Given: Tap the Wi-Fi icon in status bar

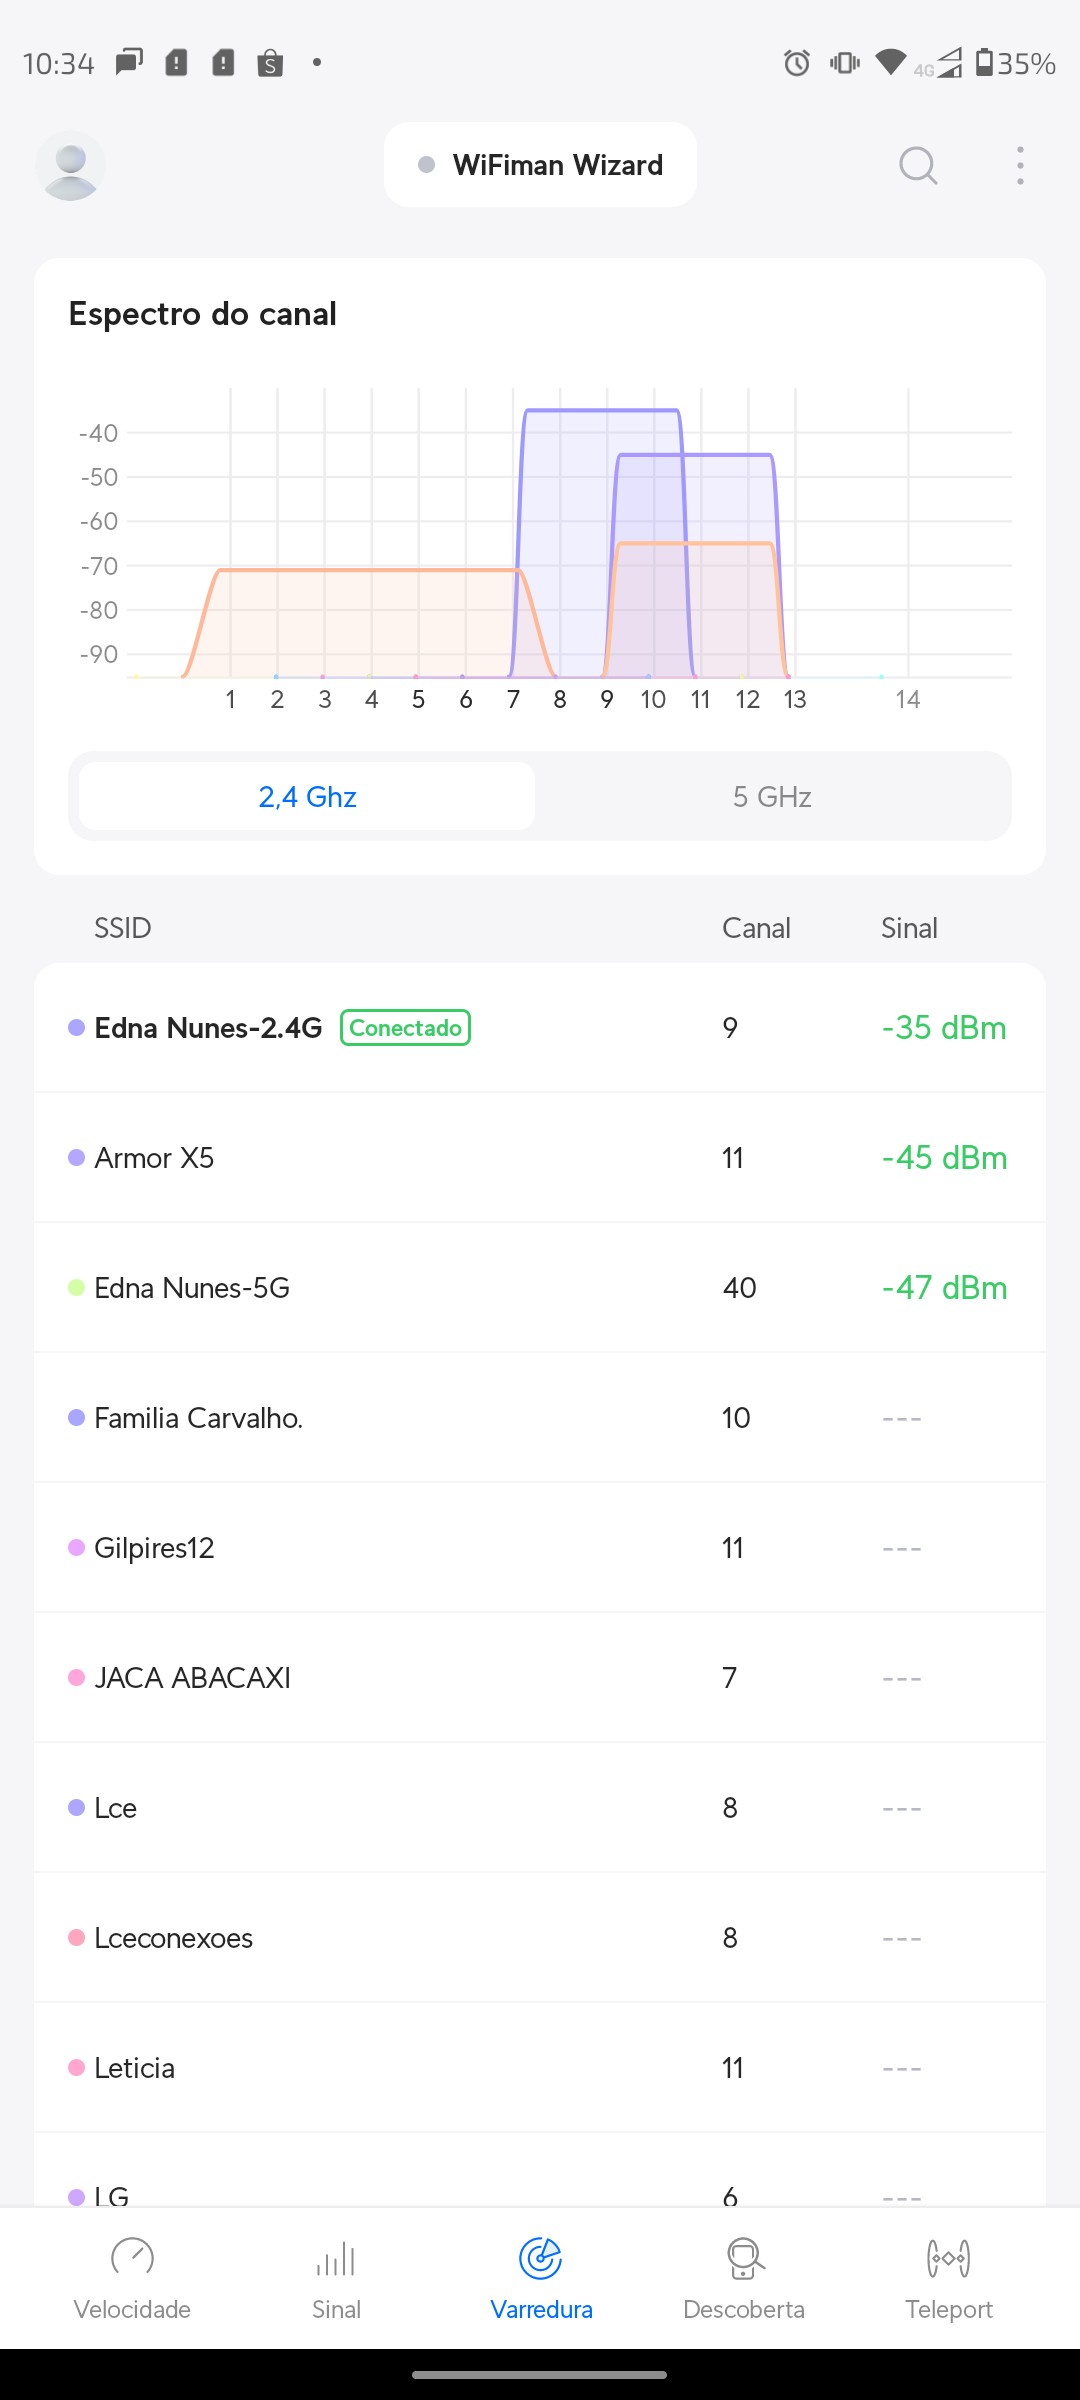Looking at the screenshot, I should [889, 62].
